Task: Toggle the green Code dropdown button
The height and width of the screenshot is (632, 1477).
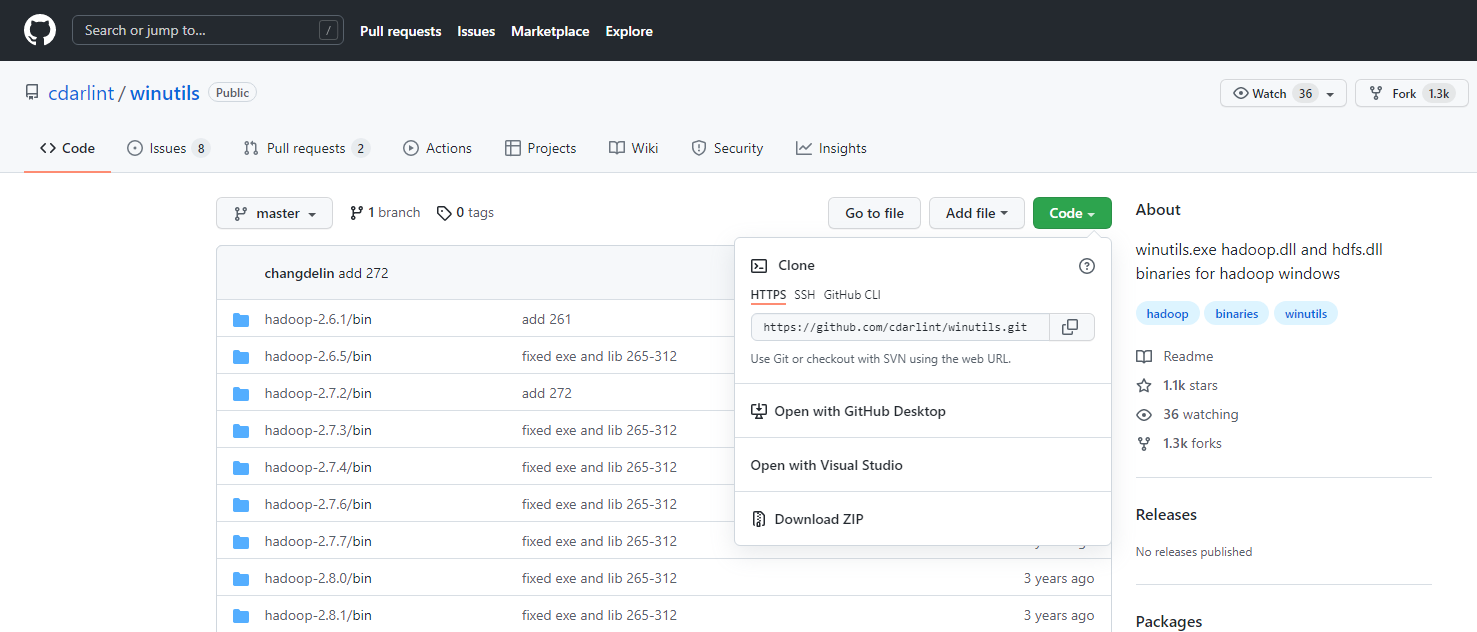Action: [x=1072, y=213]
